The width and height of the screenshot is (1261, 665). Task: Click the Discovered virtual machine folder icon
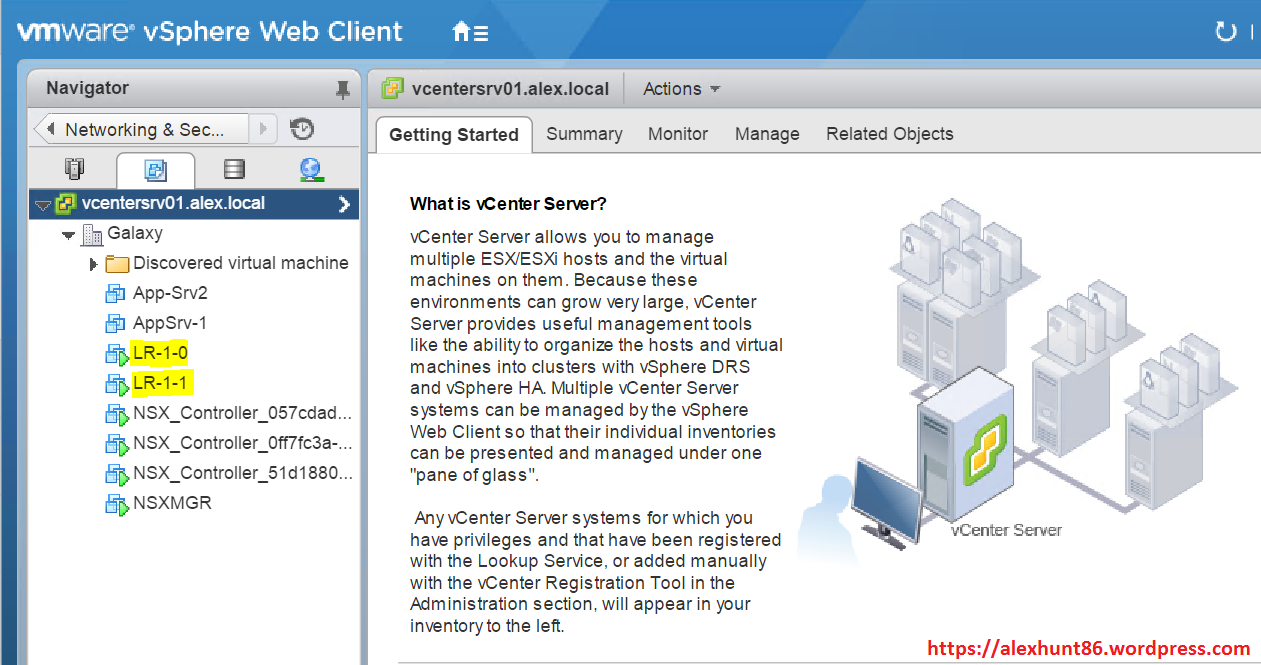pos(117,264)
